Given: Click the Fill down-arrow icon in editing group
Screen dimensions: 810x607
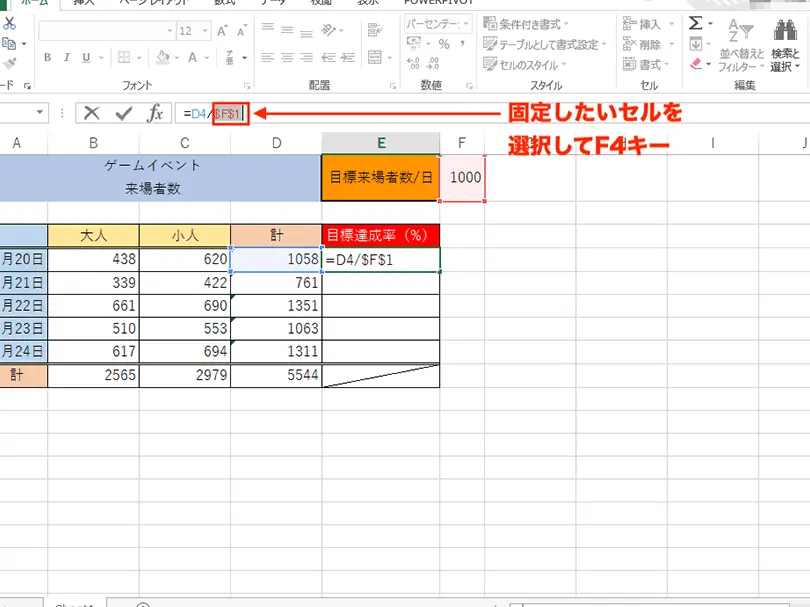Looking at the screenshot, I should [x=696, y=44].
